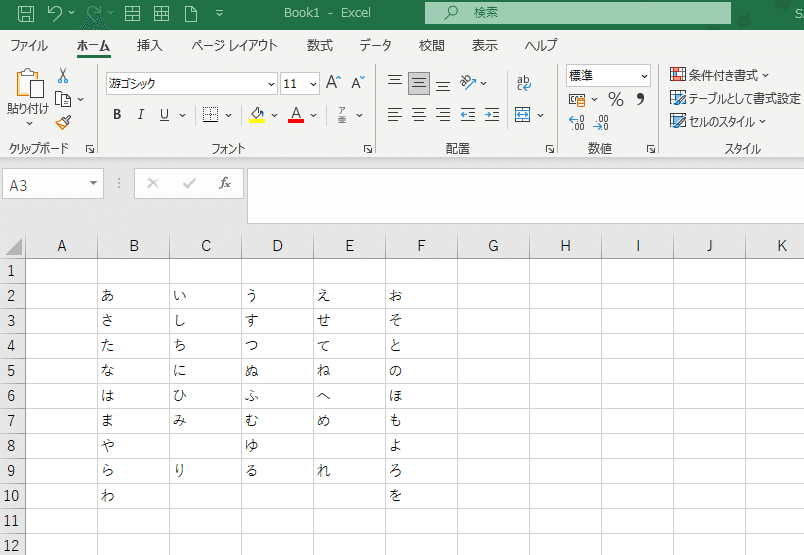Open Quick Access Toolbar customize arrow
The height and width of the screenshot is (555, 804).
point(219,13)
